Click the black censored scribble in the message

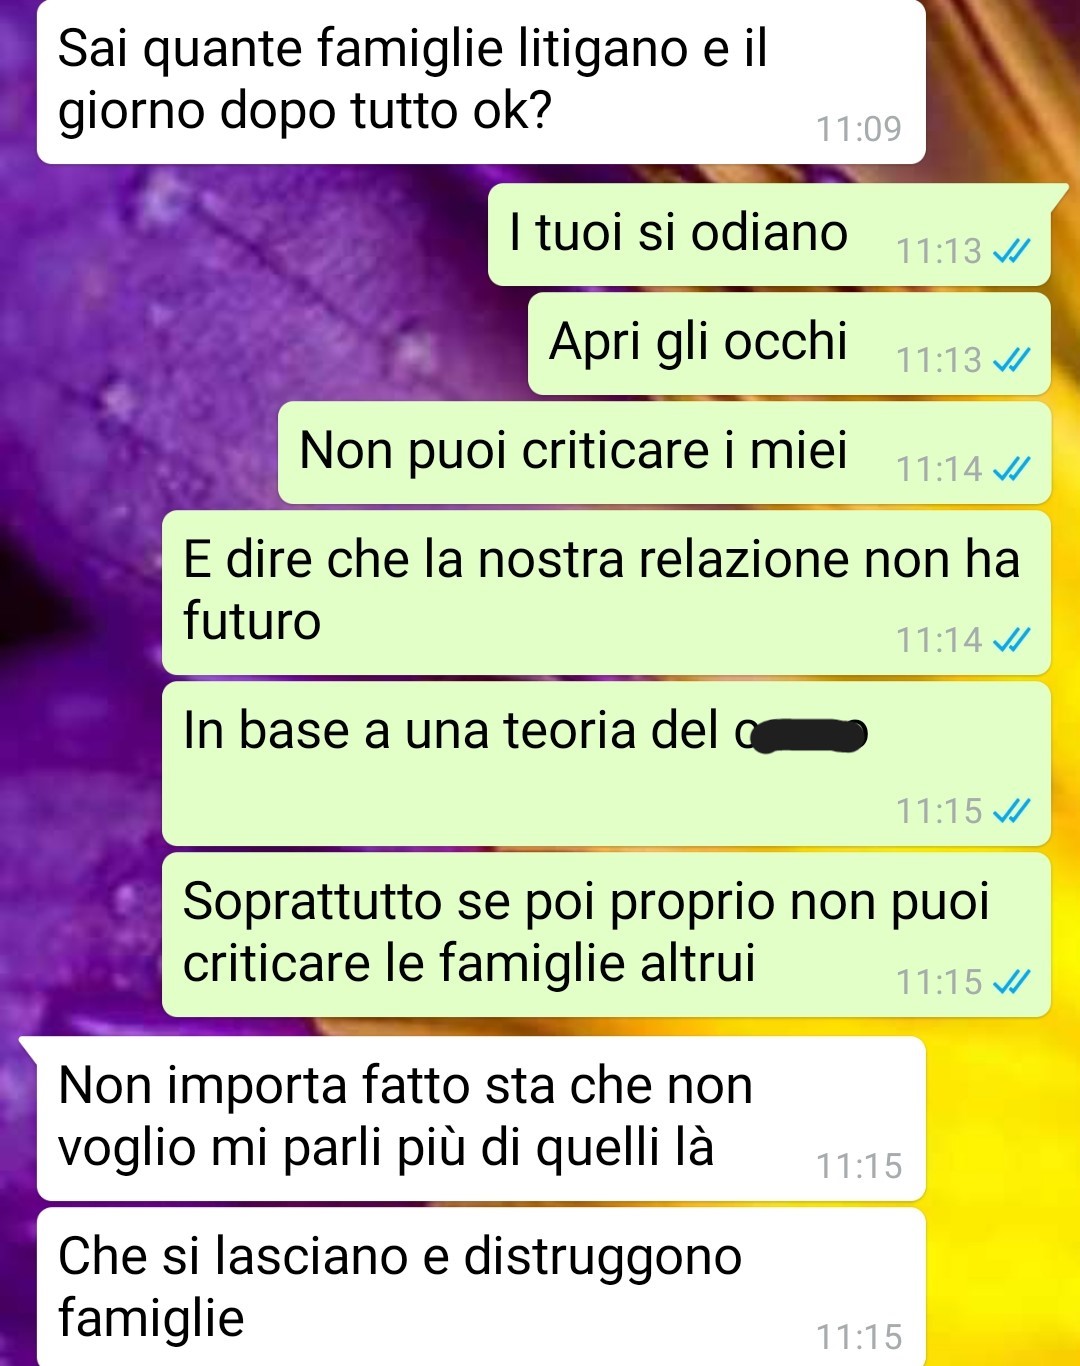click(x=808, y=736)
